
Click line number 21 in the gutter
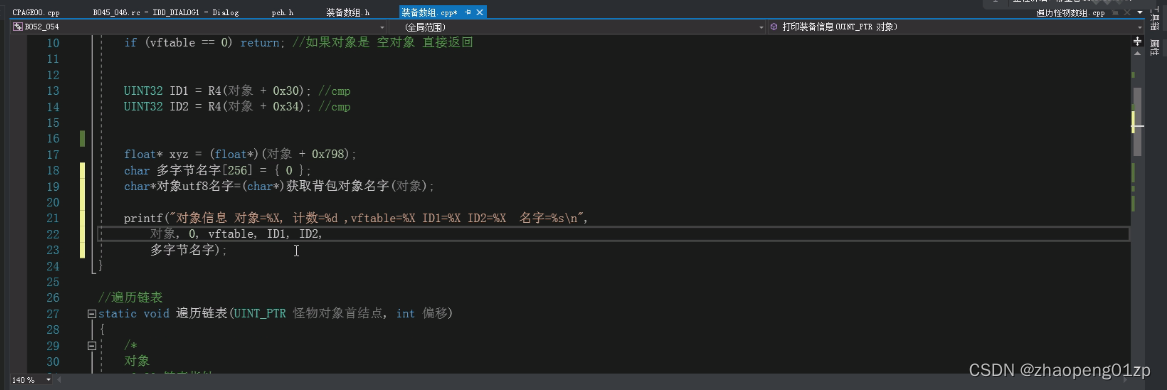(x=52, y=218)
